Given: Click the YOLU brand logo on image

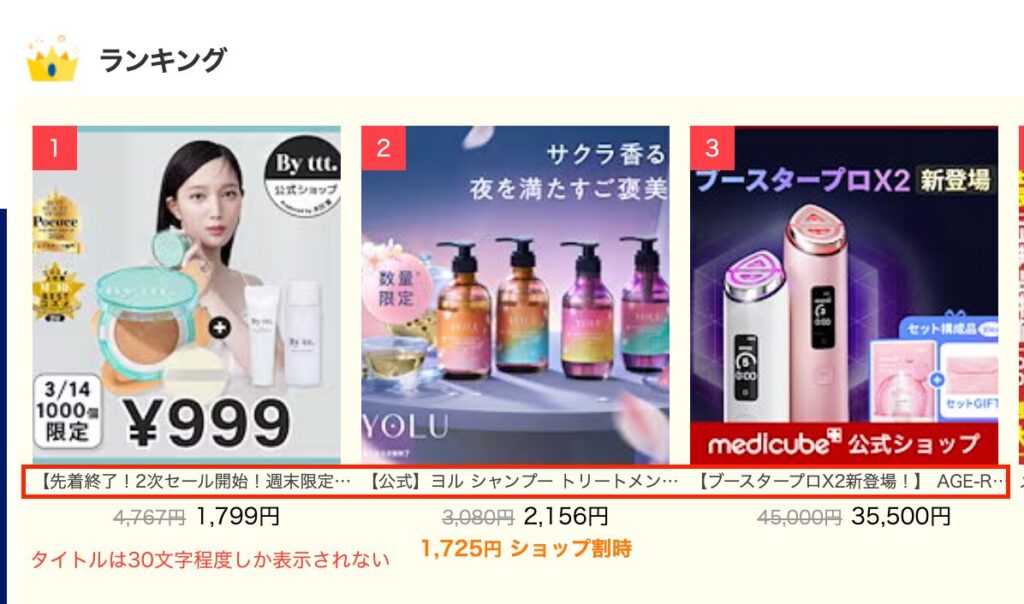Looking at the screenshot, I should point(406,427).
